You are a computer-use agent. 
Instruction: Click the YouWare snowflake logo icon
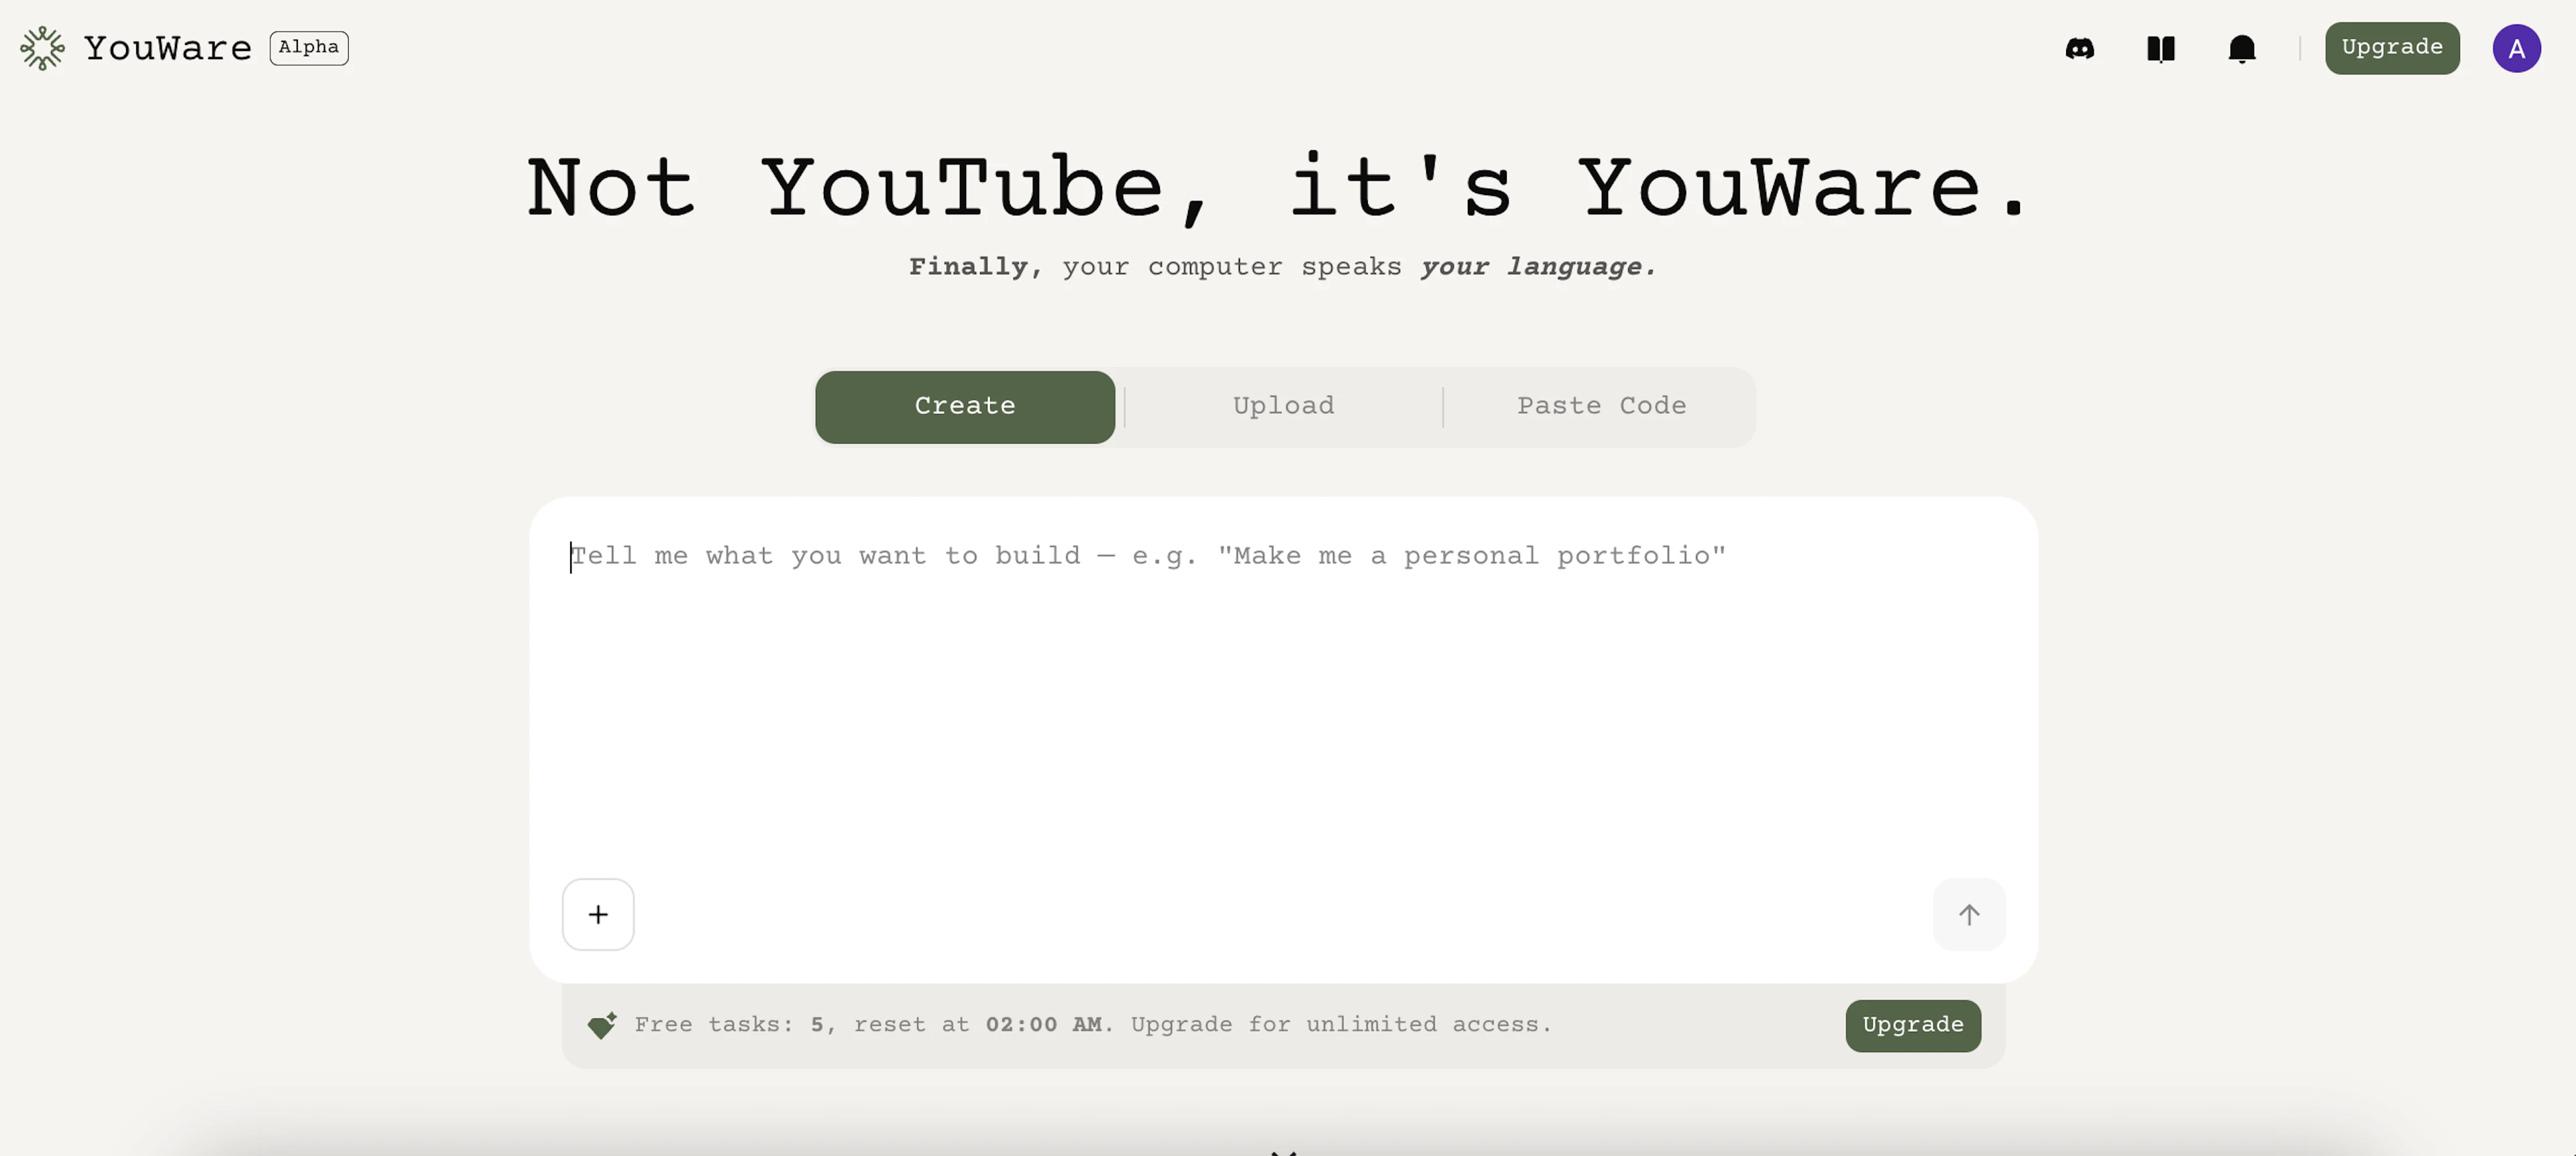tap(41, 47)
